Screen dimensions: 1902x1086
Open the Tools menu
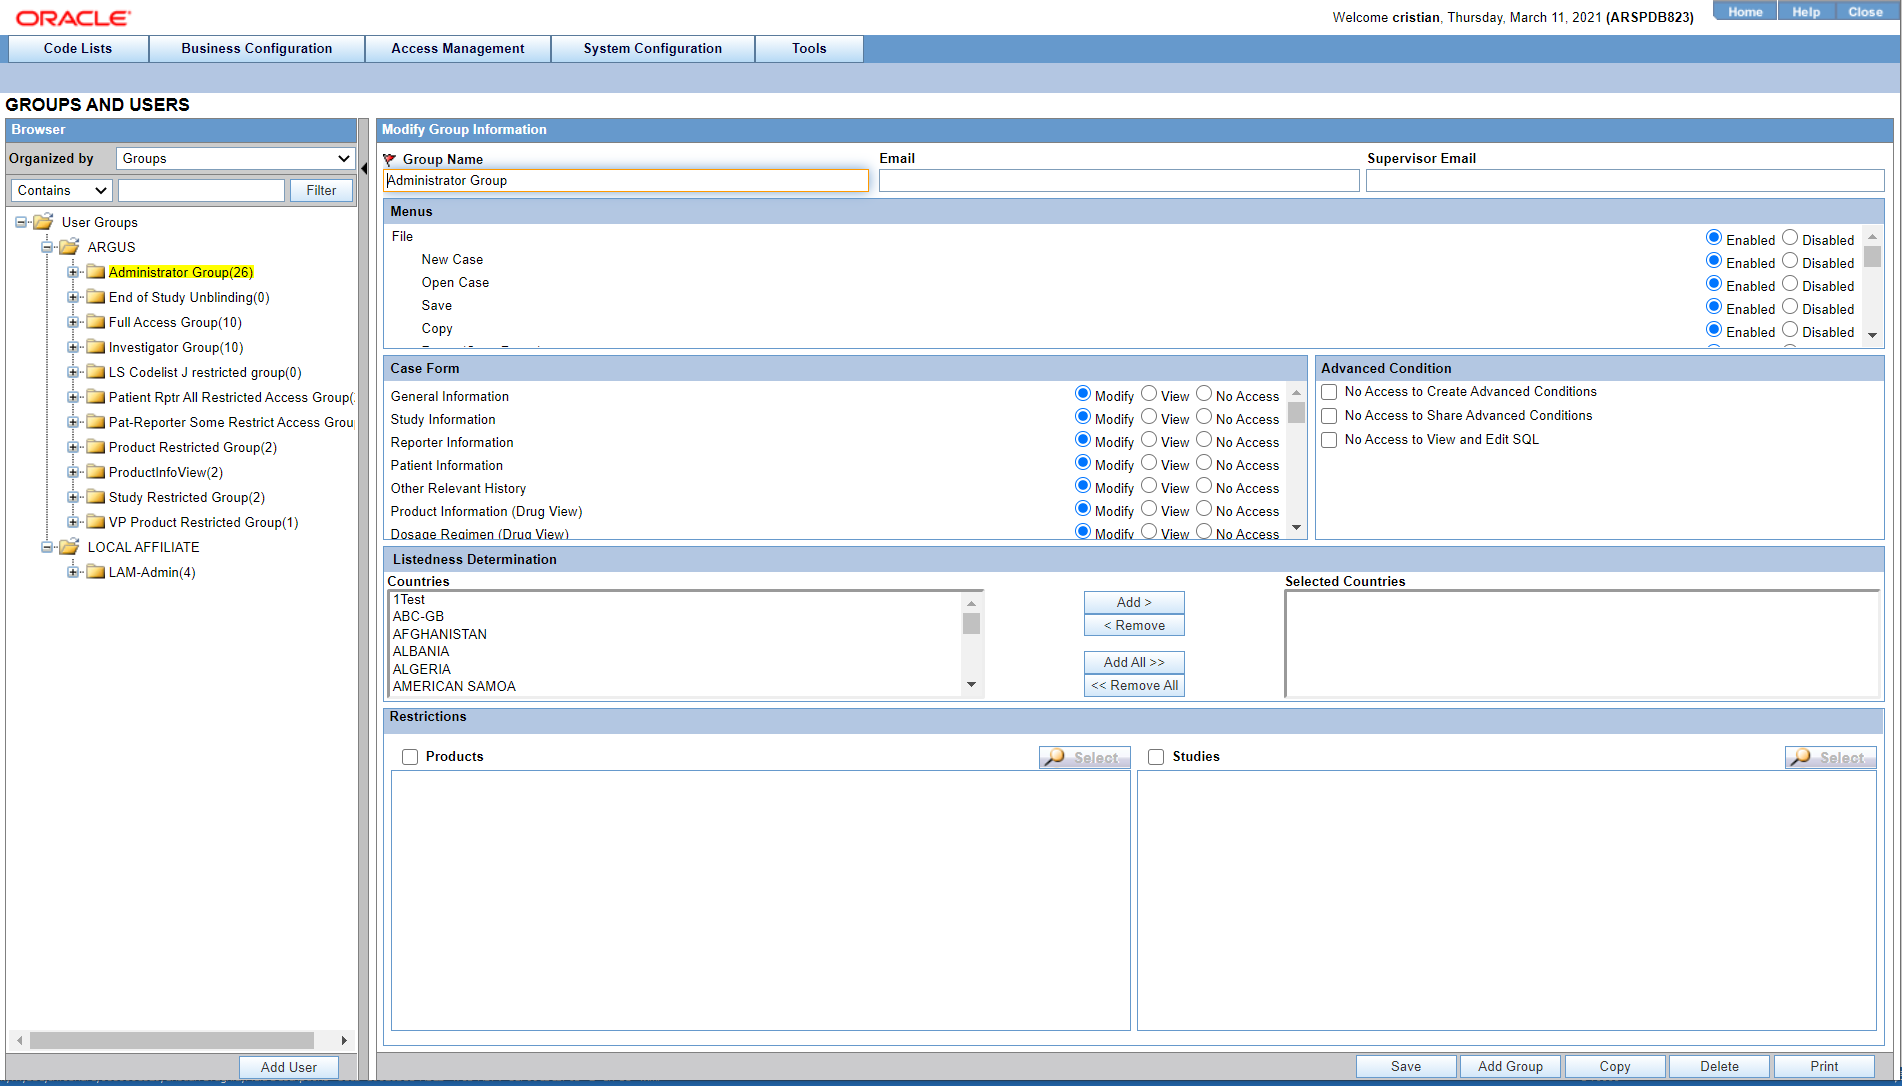pyautogui.click(x=809, y=49)
